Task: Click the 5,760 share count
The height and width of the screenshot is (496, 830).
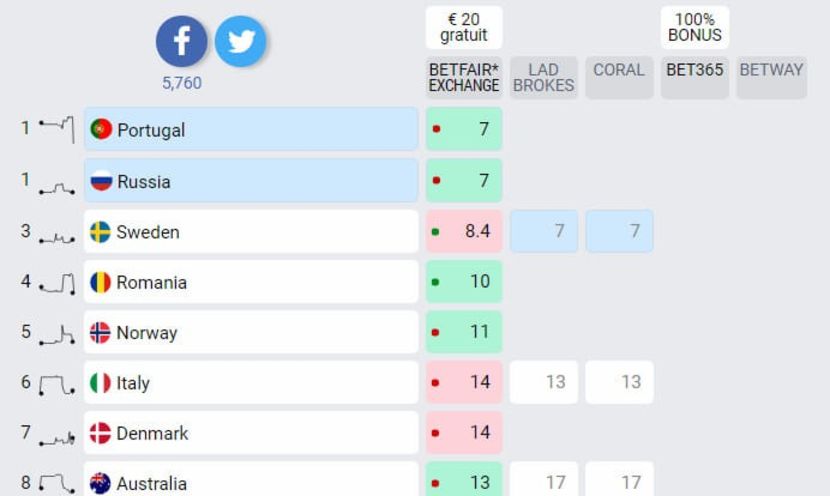Action: point(182,83)
